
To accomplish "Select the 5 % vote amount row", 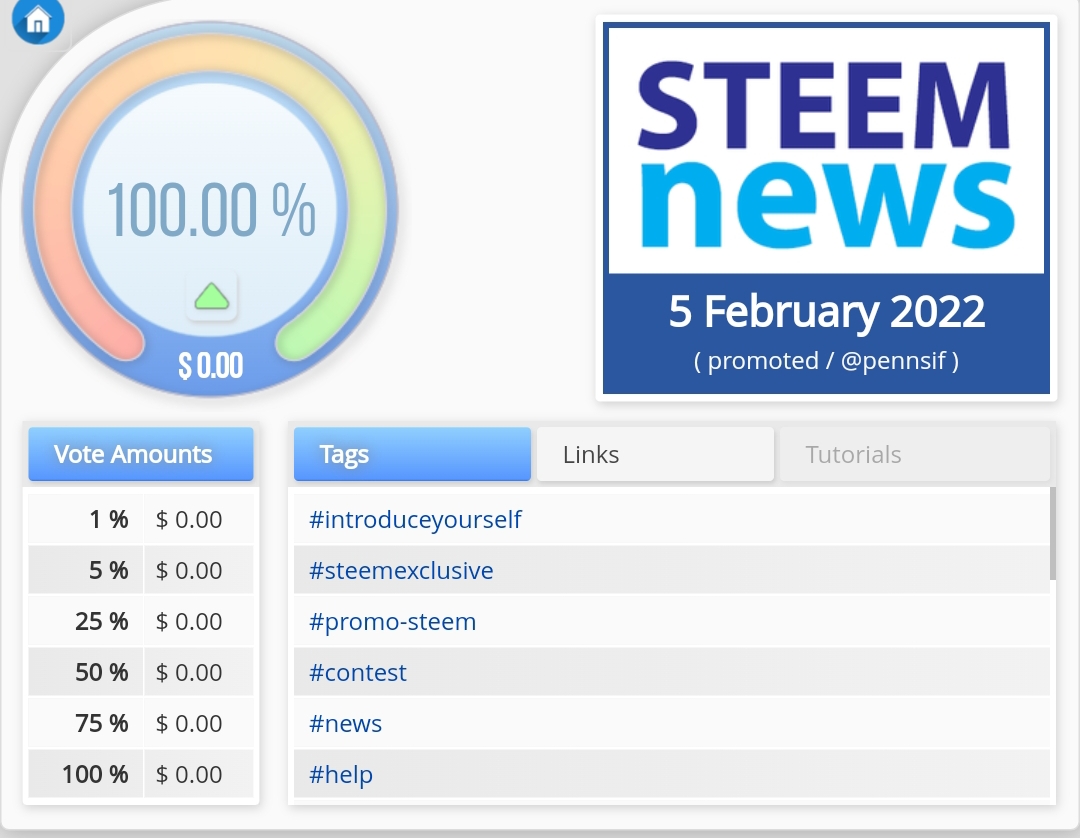I will pos(141,570).
